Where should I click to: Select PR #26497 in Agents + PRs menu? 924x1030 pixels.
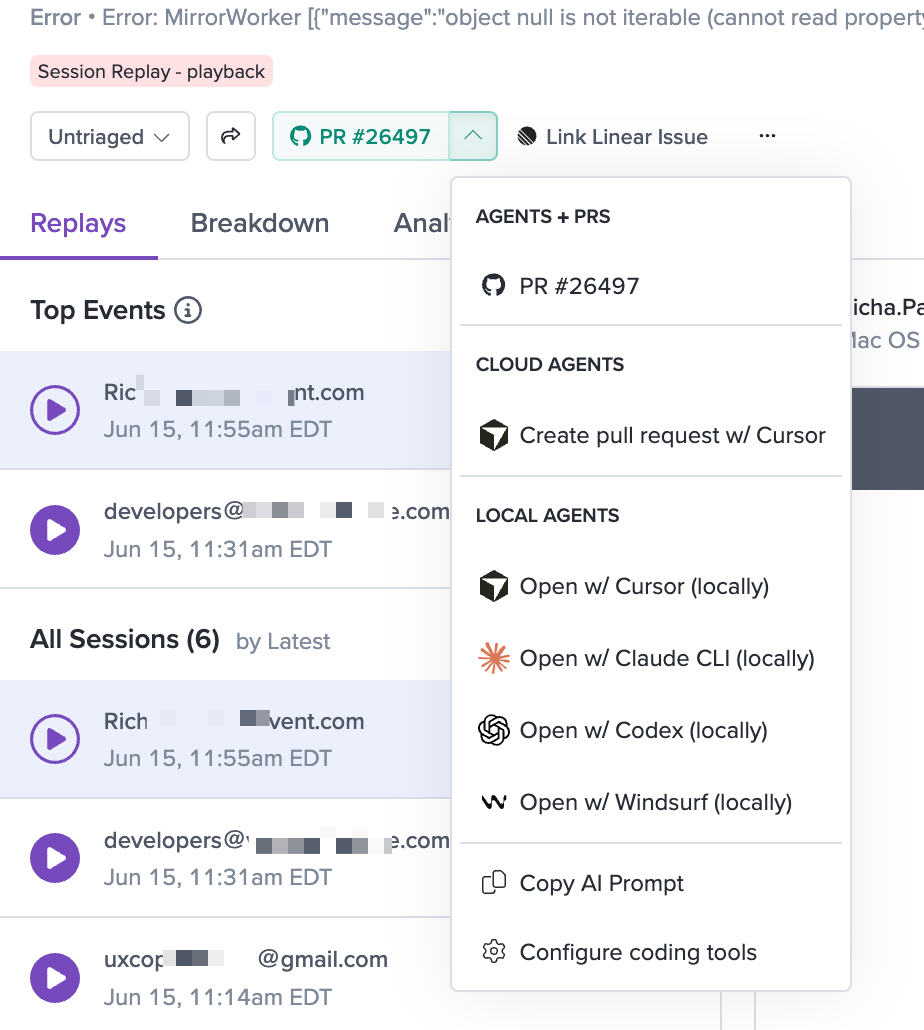coord(651,286)
